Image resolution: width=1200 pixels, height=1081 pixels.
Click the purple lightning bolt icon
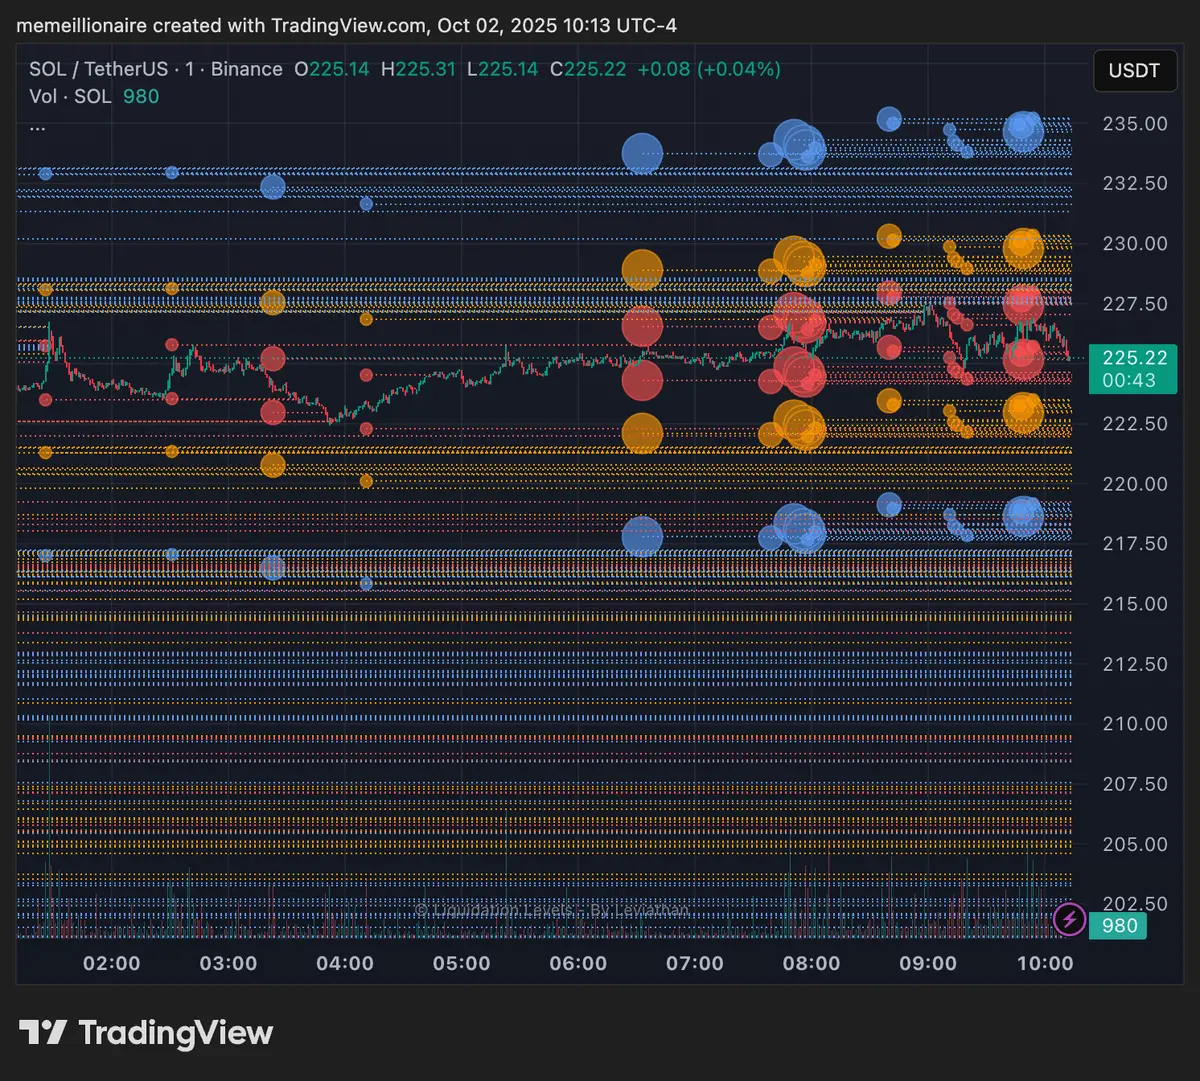coord(1069,919)
